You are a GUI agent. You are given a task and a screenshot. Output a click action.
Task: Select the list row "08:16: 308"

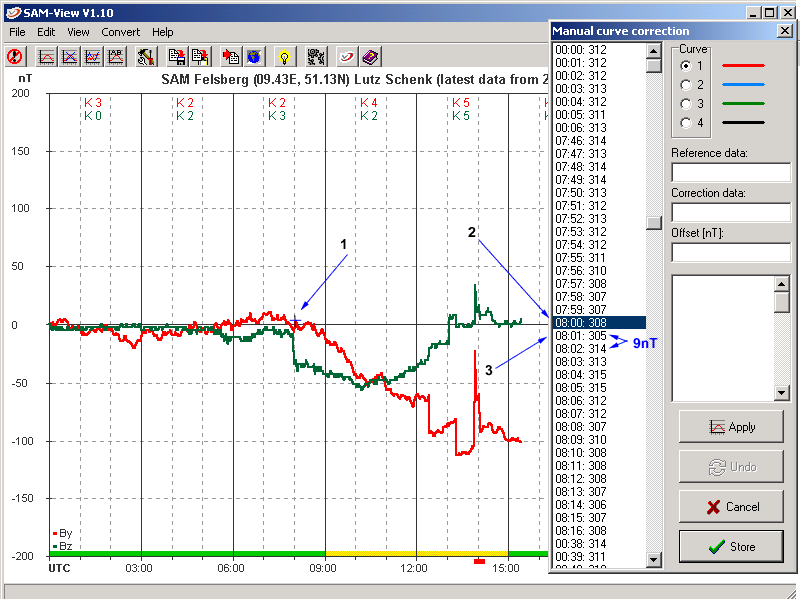[x=599, y=531]
